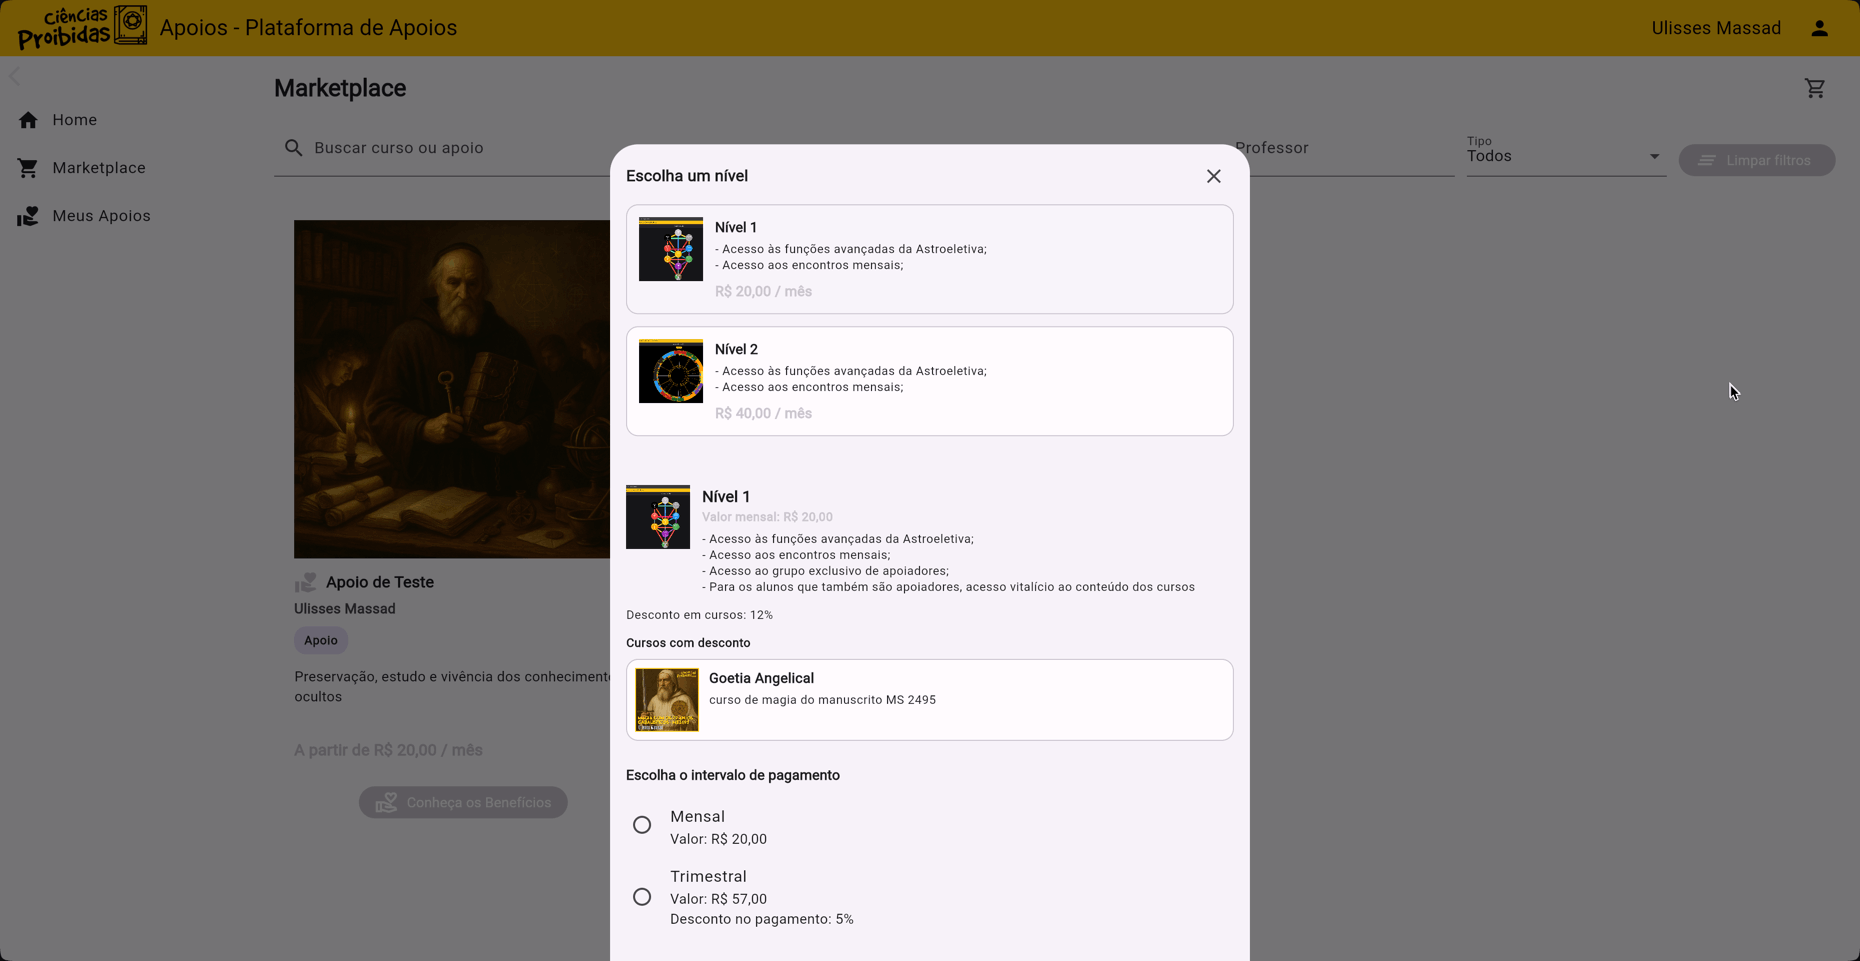
Task: Select the Nível 1 plan card
Action: pos(929,258)
